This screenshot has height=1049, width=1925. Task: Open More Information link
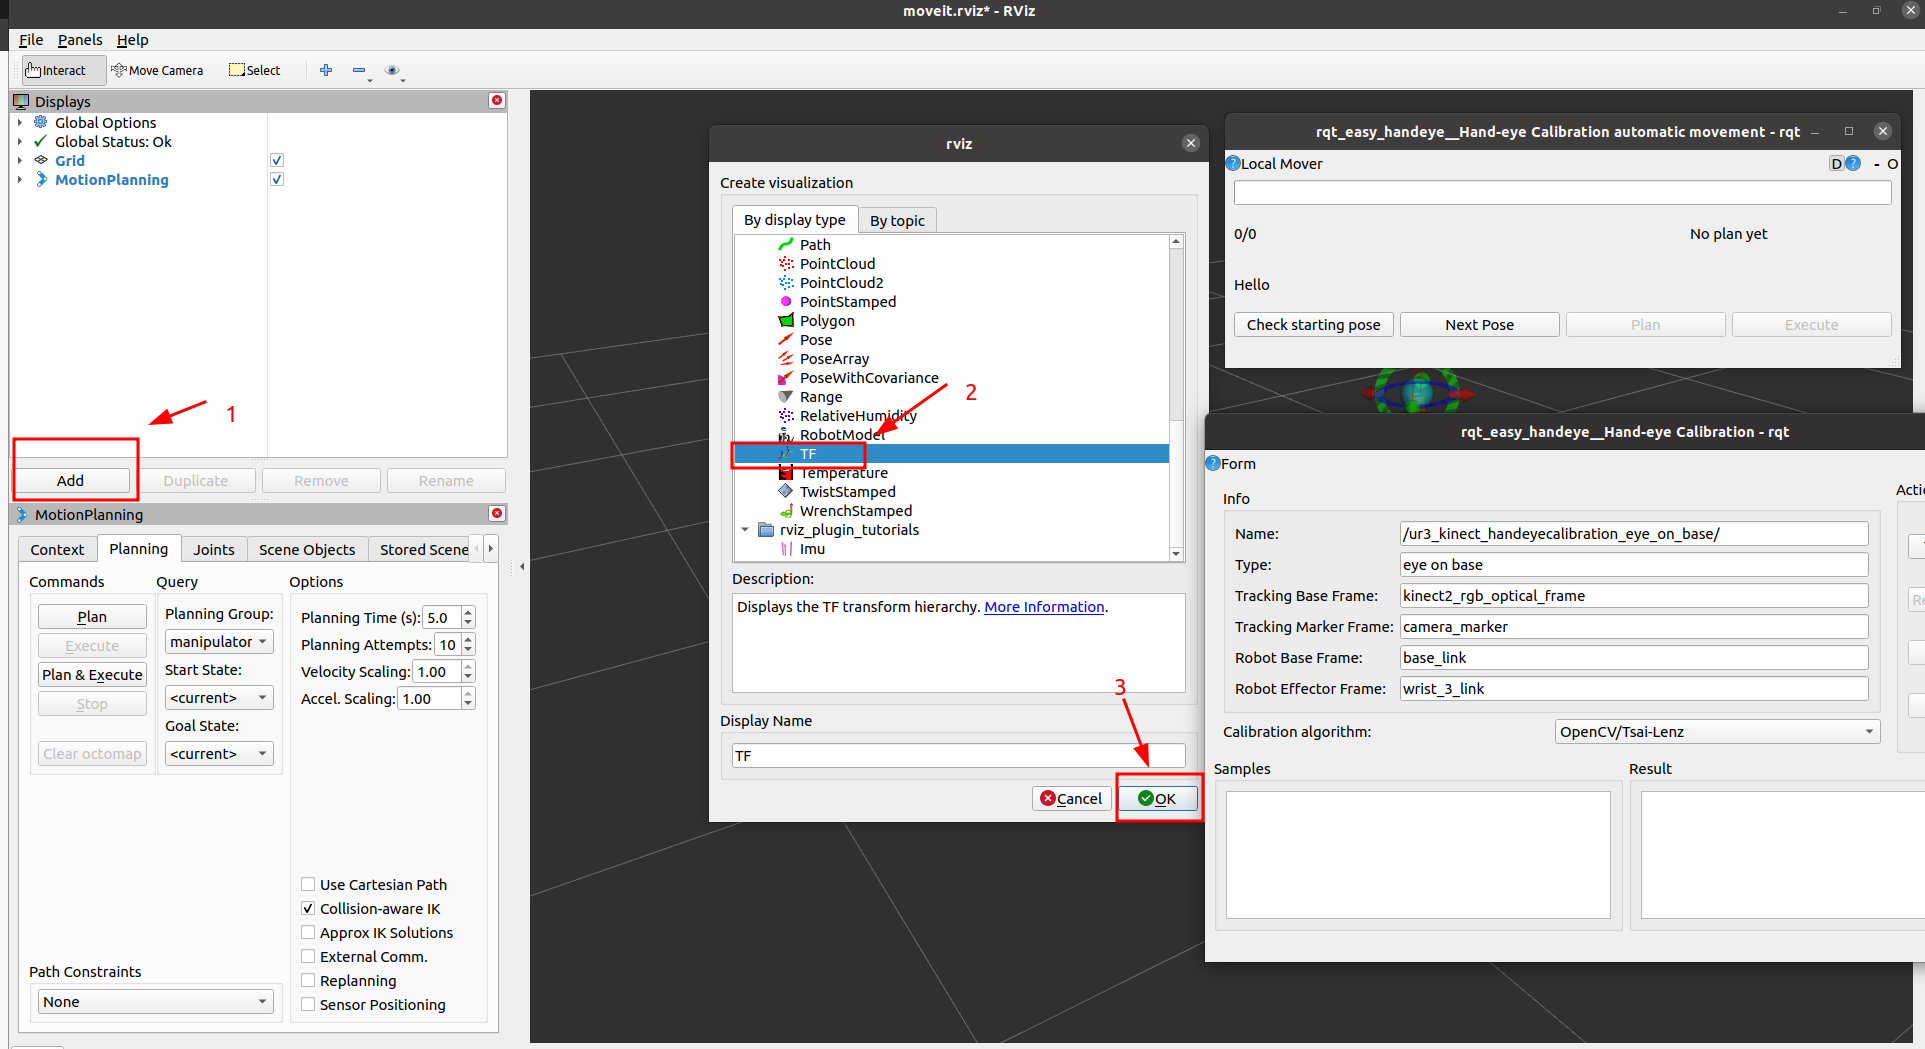pyautogui.click(x=1044, y=607)
